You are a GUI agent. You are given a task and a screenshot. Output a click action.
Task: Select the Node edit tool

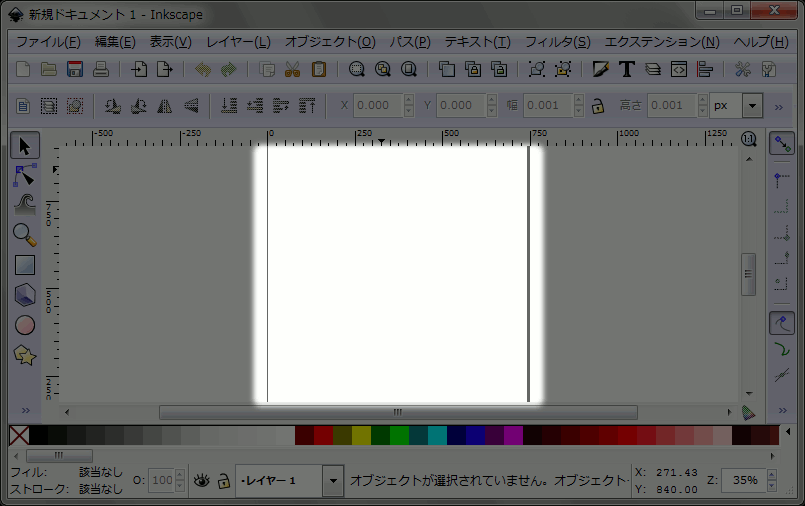pyautogui.click(x=25, y=176)
